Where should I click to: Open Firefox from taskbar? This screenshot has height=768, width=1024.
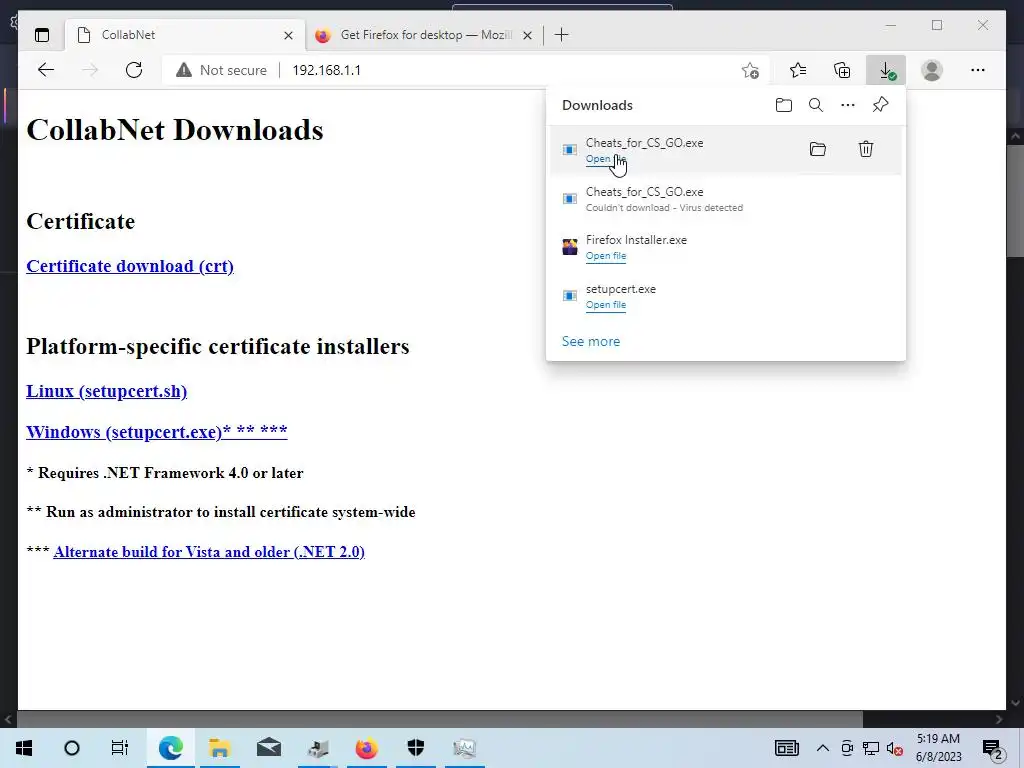tap(366, 748)
